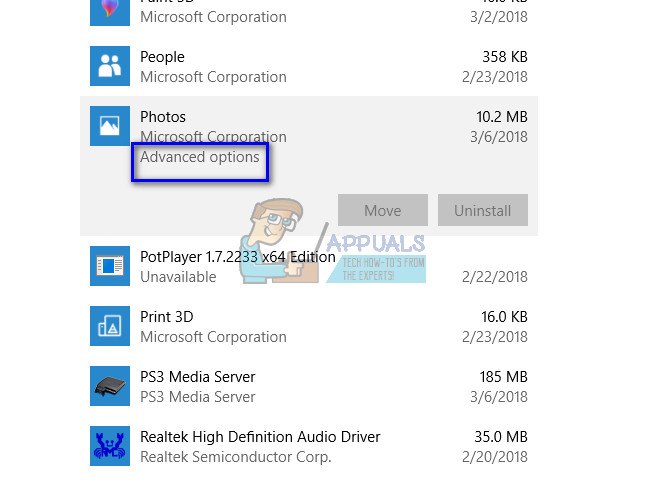Click PotPlayer 1.7.2233 x64 Edition entry

(x=238, y=257)
